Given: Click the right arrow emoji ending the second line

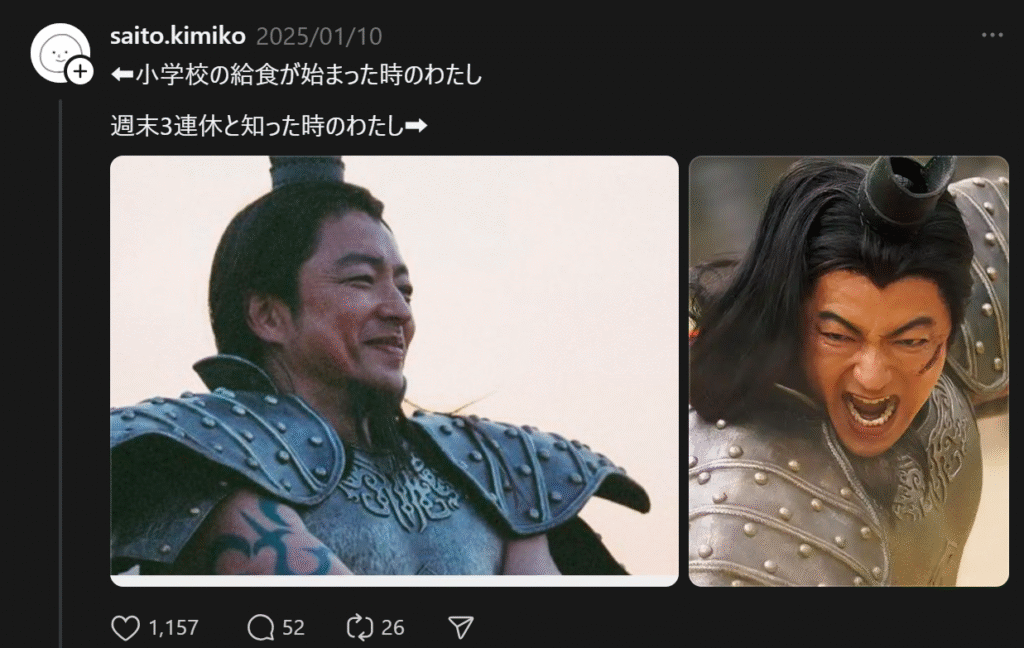Looking at the screenshot, I should [416, 125].
